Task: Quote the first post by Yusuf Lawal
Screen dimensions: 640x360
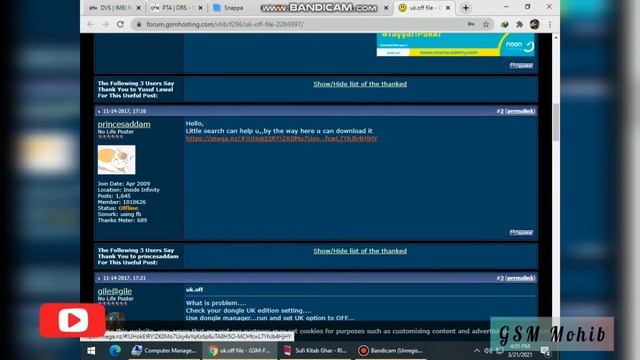Action: coord(521,65)
